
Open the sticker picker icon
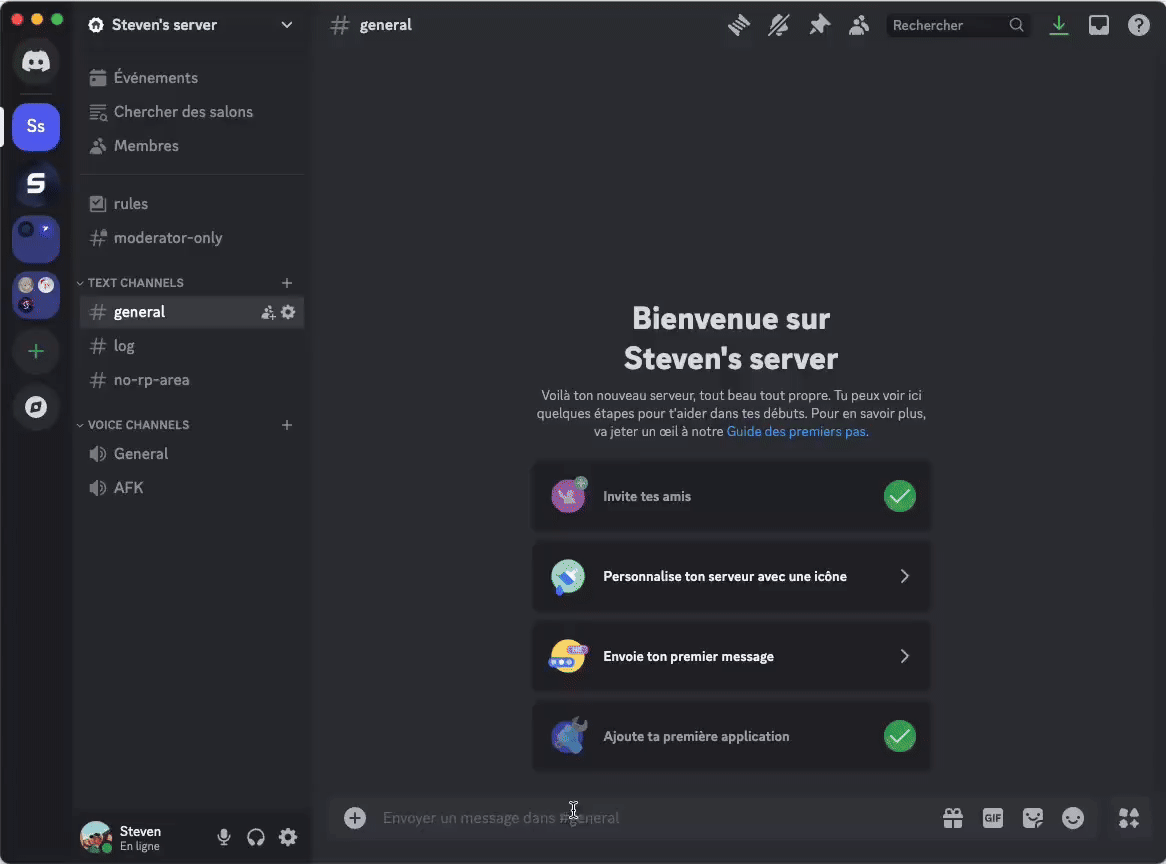click(x=1033, y=818)
